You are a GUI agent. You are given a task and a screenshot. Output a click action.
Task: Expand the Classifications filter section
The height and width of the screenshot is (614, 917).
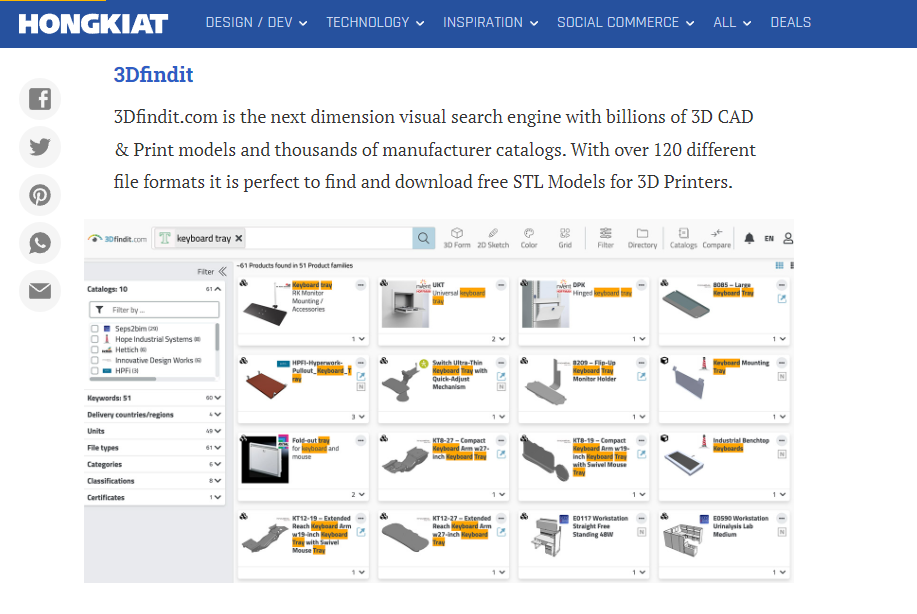point(154,481)
